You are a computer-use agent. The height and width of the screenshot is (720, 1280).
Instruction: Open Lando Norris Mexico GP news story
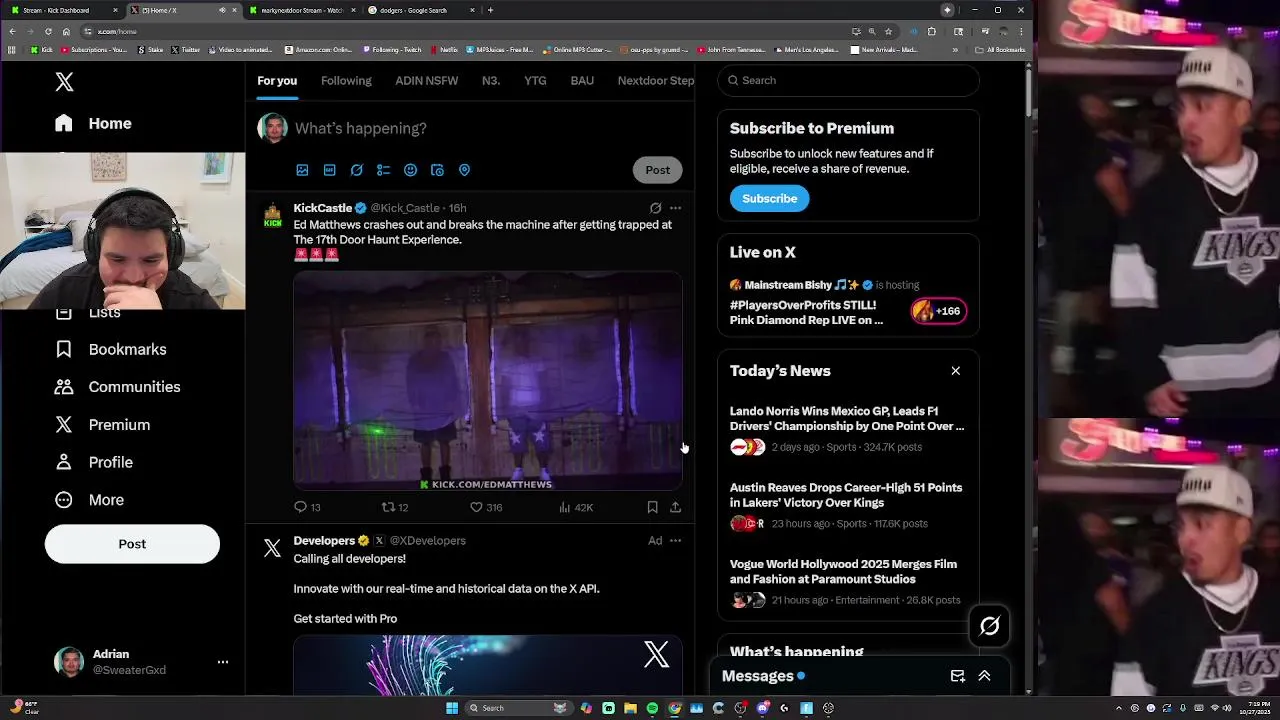pyautogui.click(x=848, y=429)
